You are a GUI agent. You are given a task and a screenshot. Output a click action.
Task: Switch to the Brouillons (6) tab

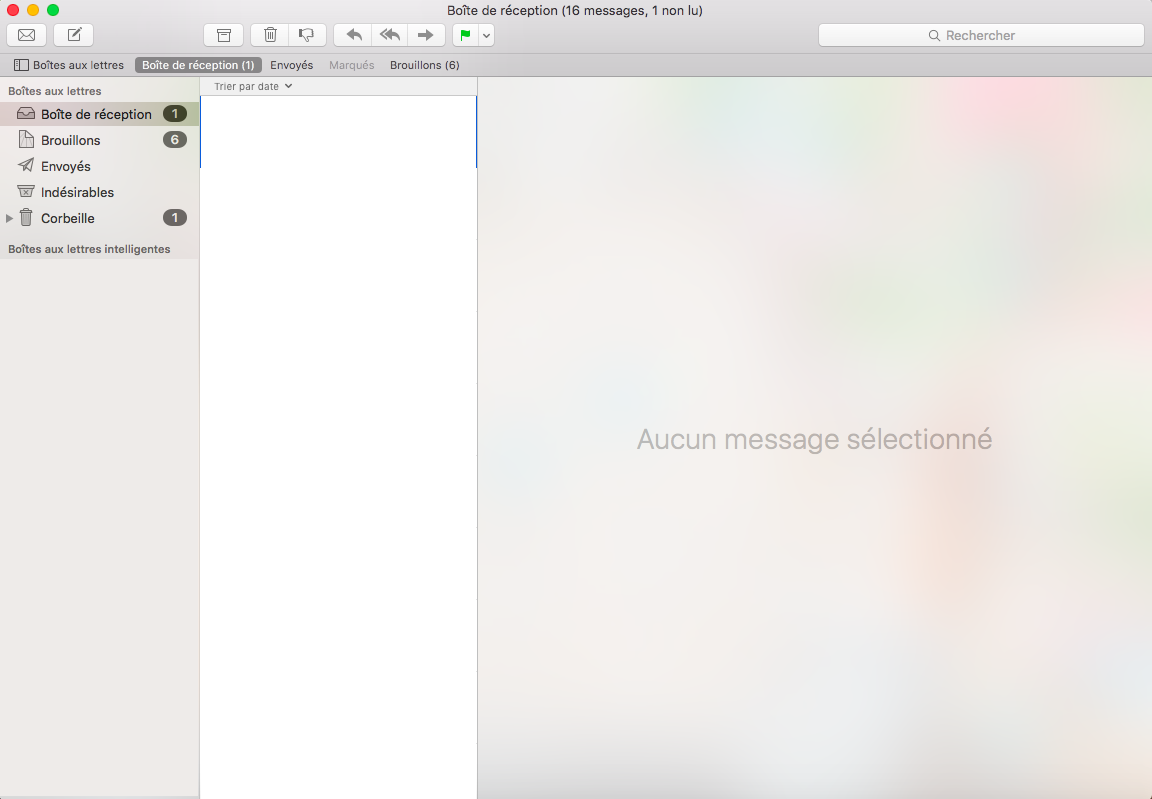[424, 65]
